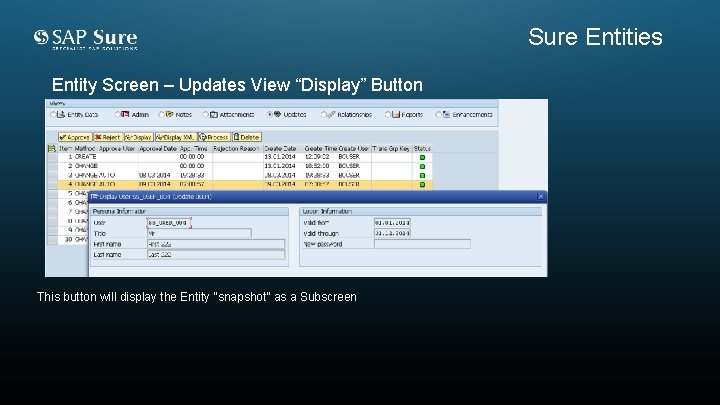Viewport: 720px width, 405px height.
Task: Click the Attachments folder icon
Action: tap(214, 114)
